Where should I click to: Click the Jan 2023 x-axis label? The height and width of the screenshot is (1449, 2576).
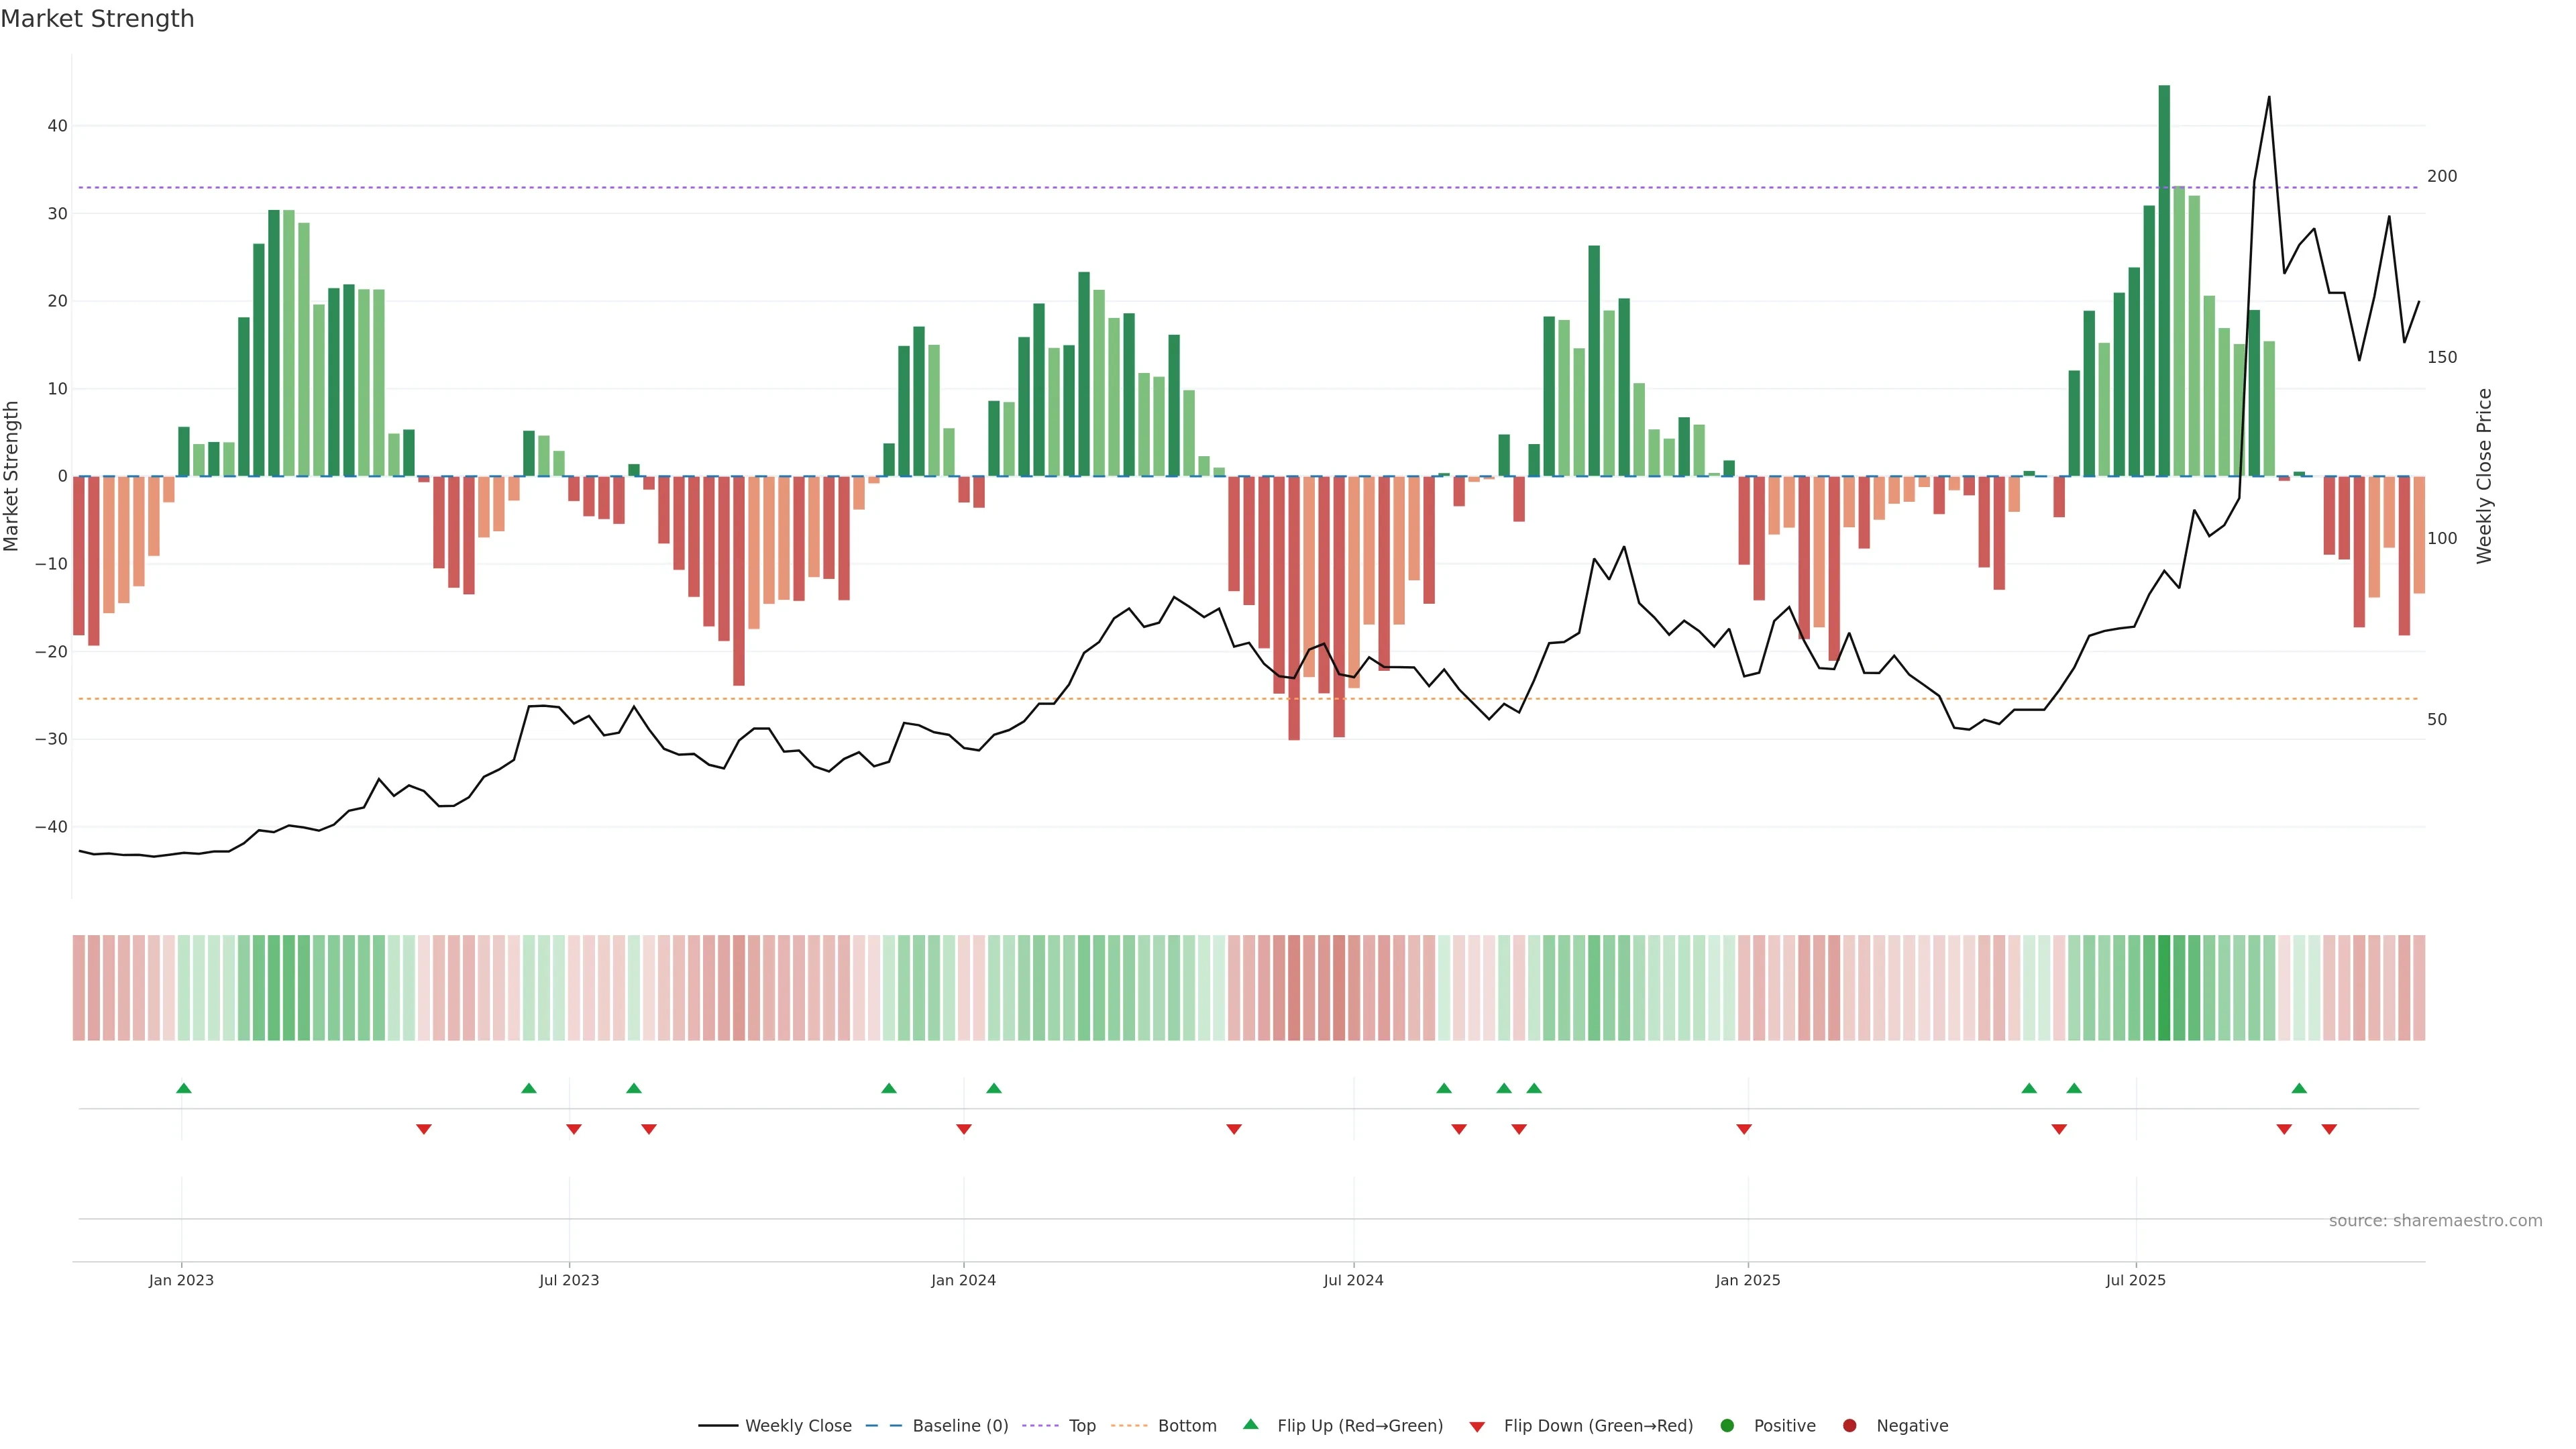[181, 1280]
